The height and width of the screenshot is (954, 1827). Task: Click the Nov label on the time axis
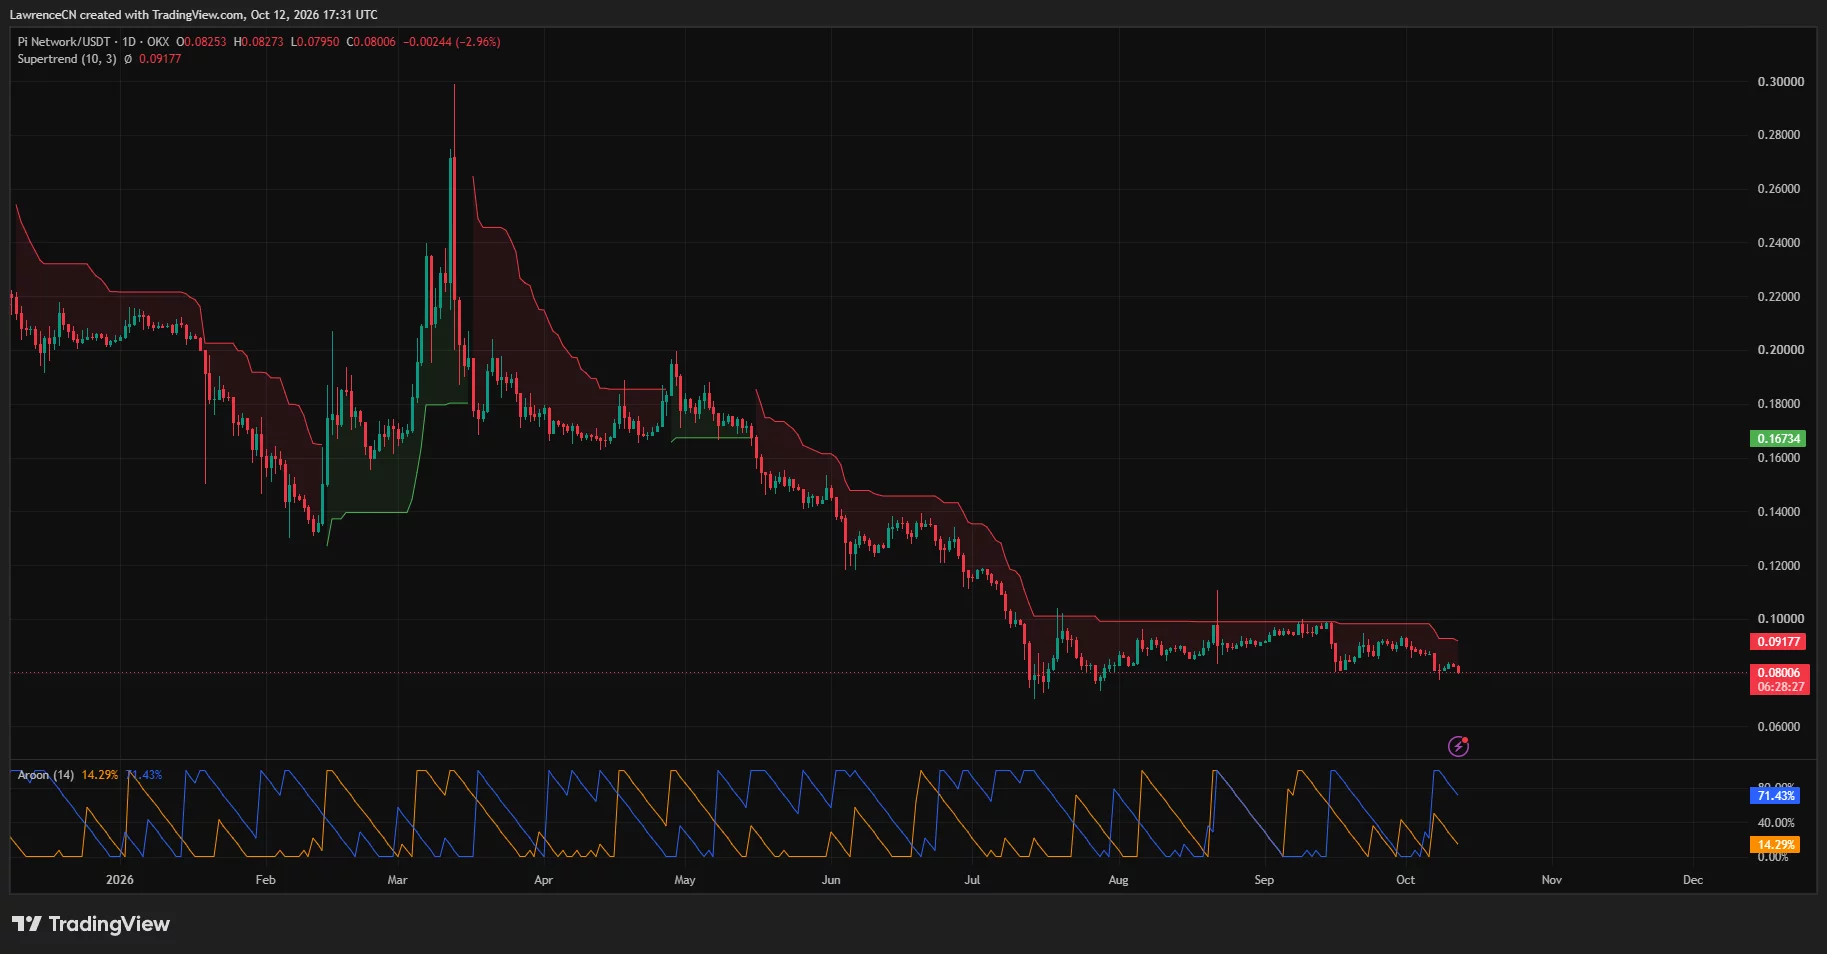[x=1551, y=880]
